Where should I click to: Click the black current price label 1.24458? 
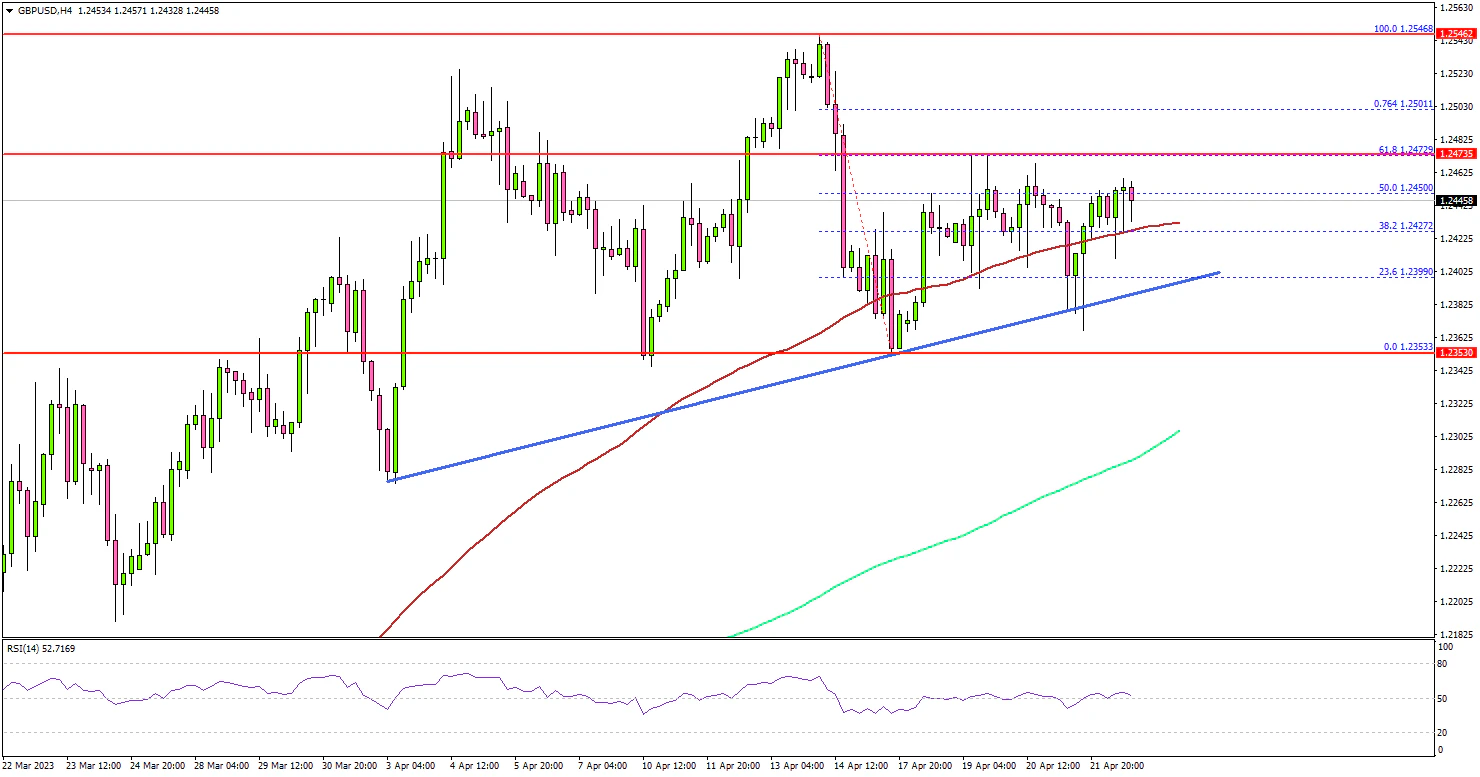tap(1455, 201)
